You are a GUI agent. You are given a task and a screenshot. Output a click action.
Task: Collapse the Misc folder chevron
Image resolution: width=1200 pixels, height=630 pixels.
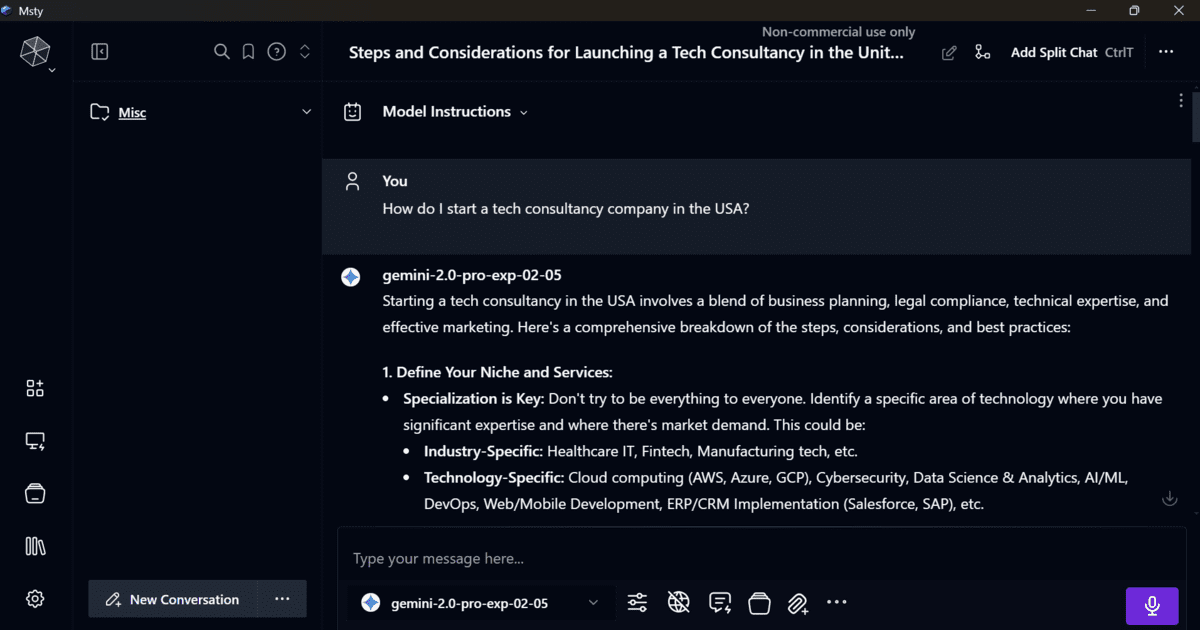click(x=307, y=112)
